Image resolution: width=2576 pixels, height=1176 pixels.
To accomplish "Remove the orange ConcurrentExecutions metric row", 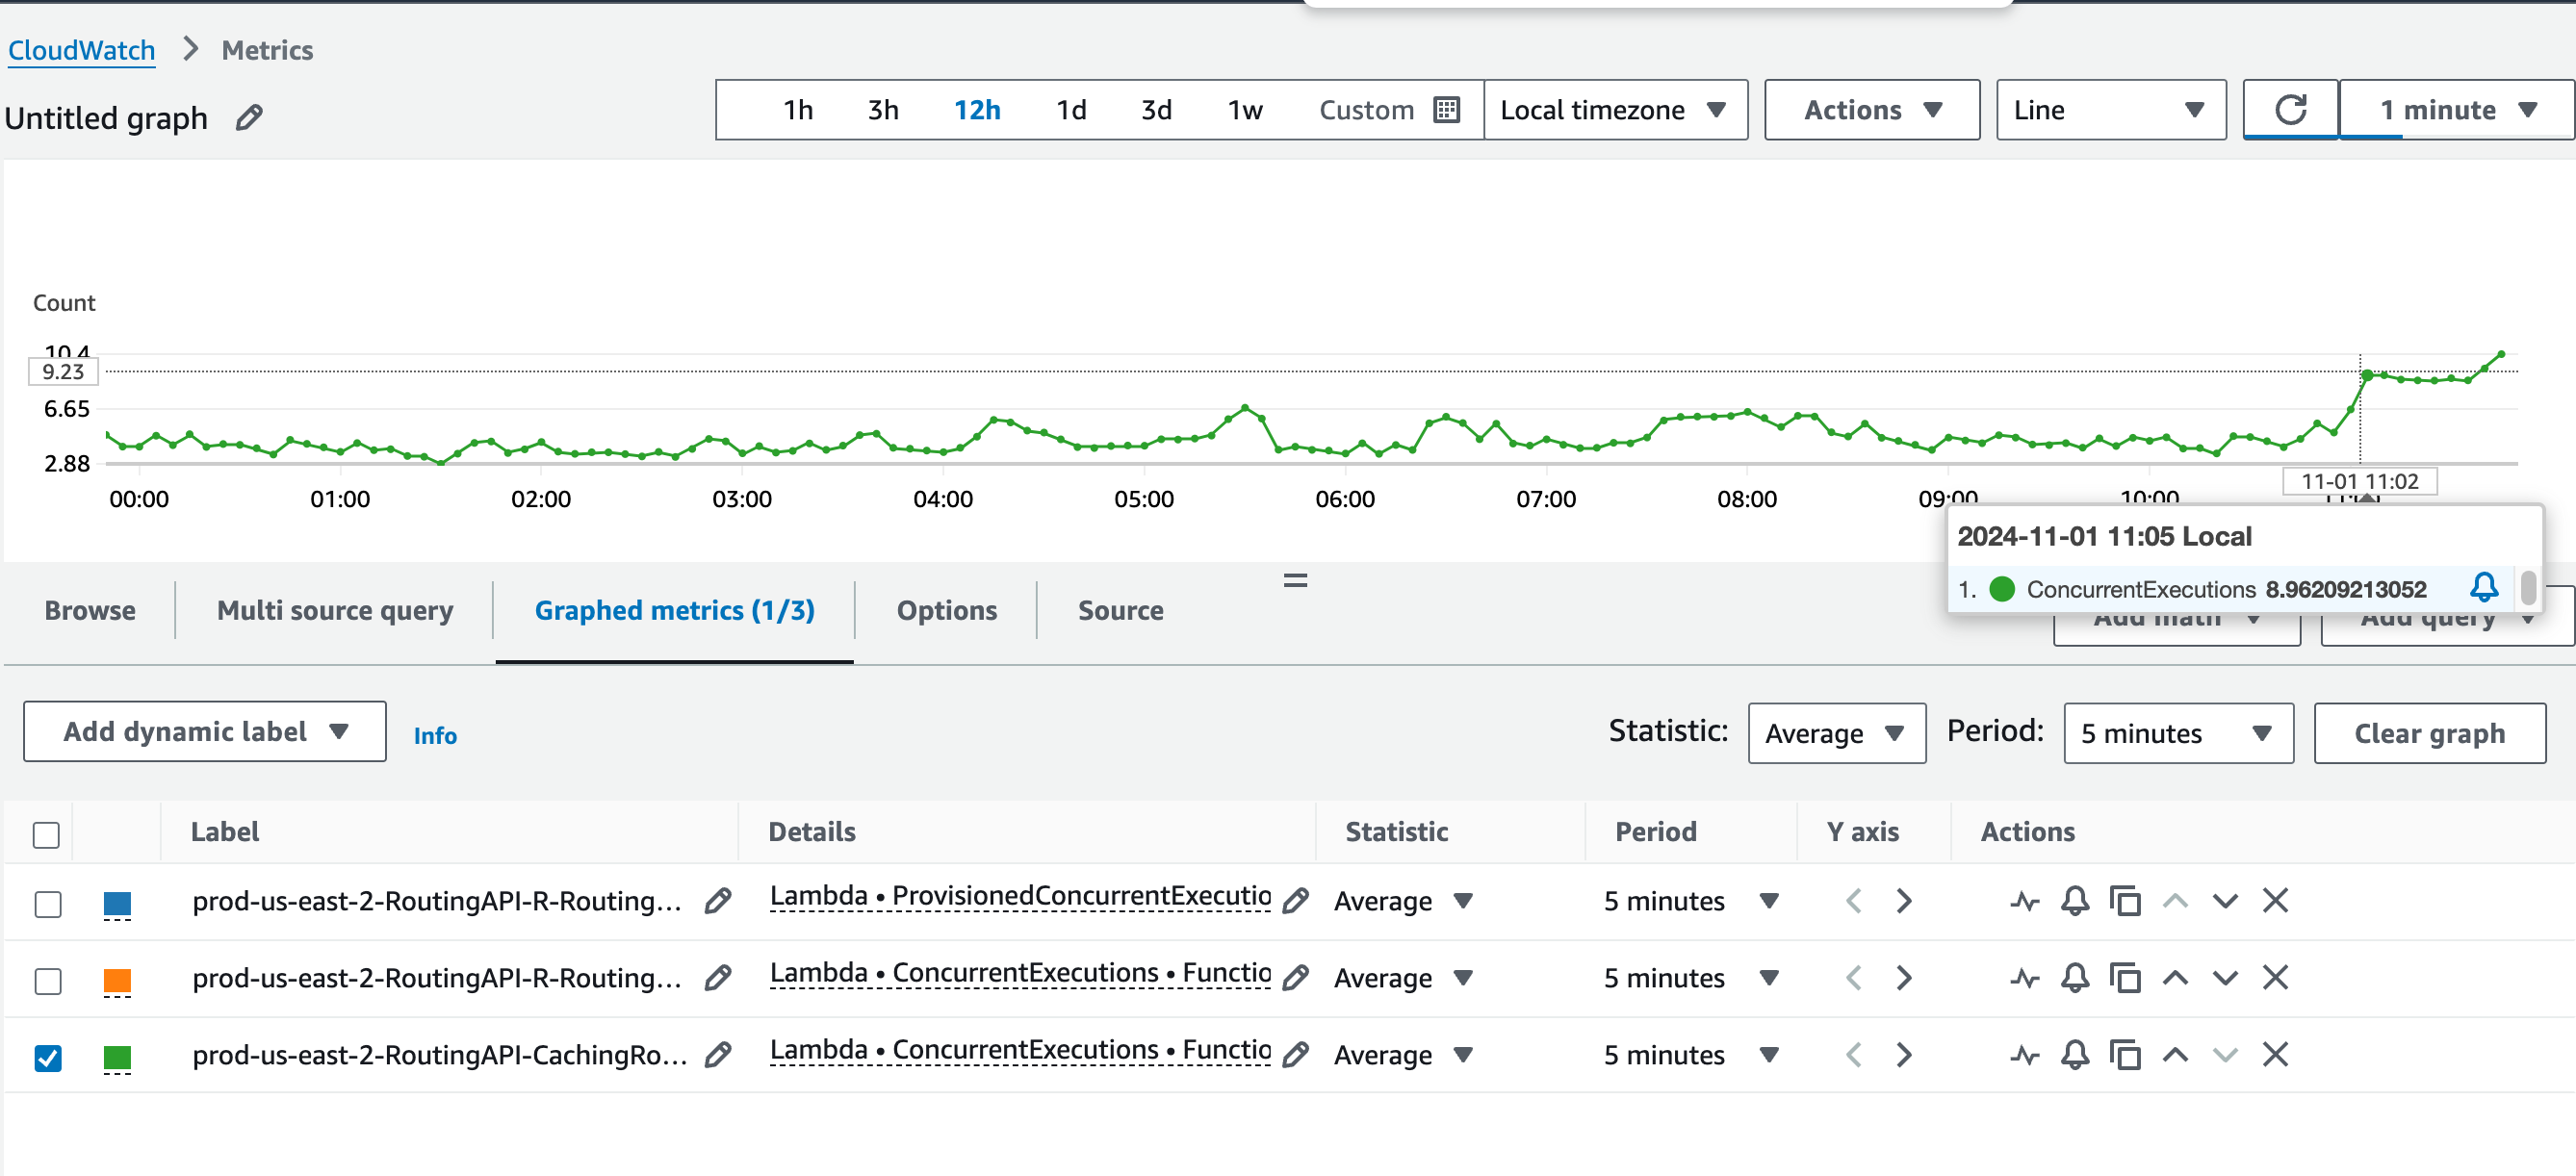I will [x=2275, y=978].
